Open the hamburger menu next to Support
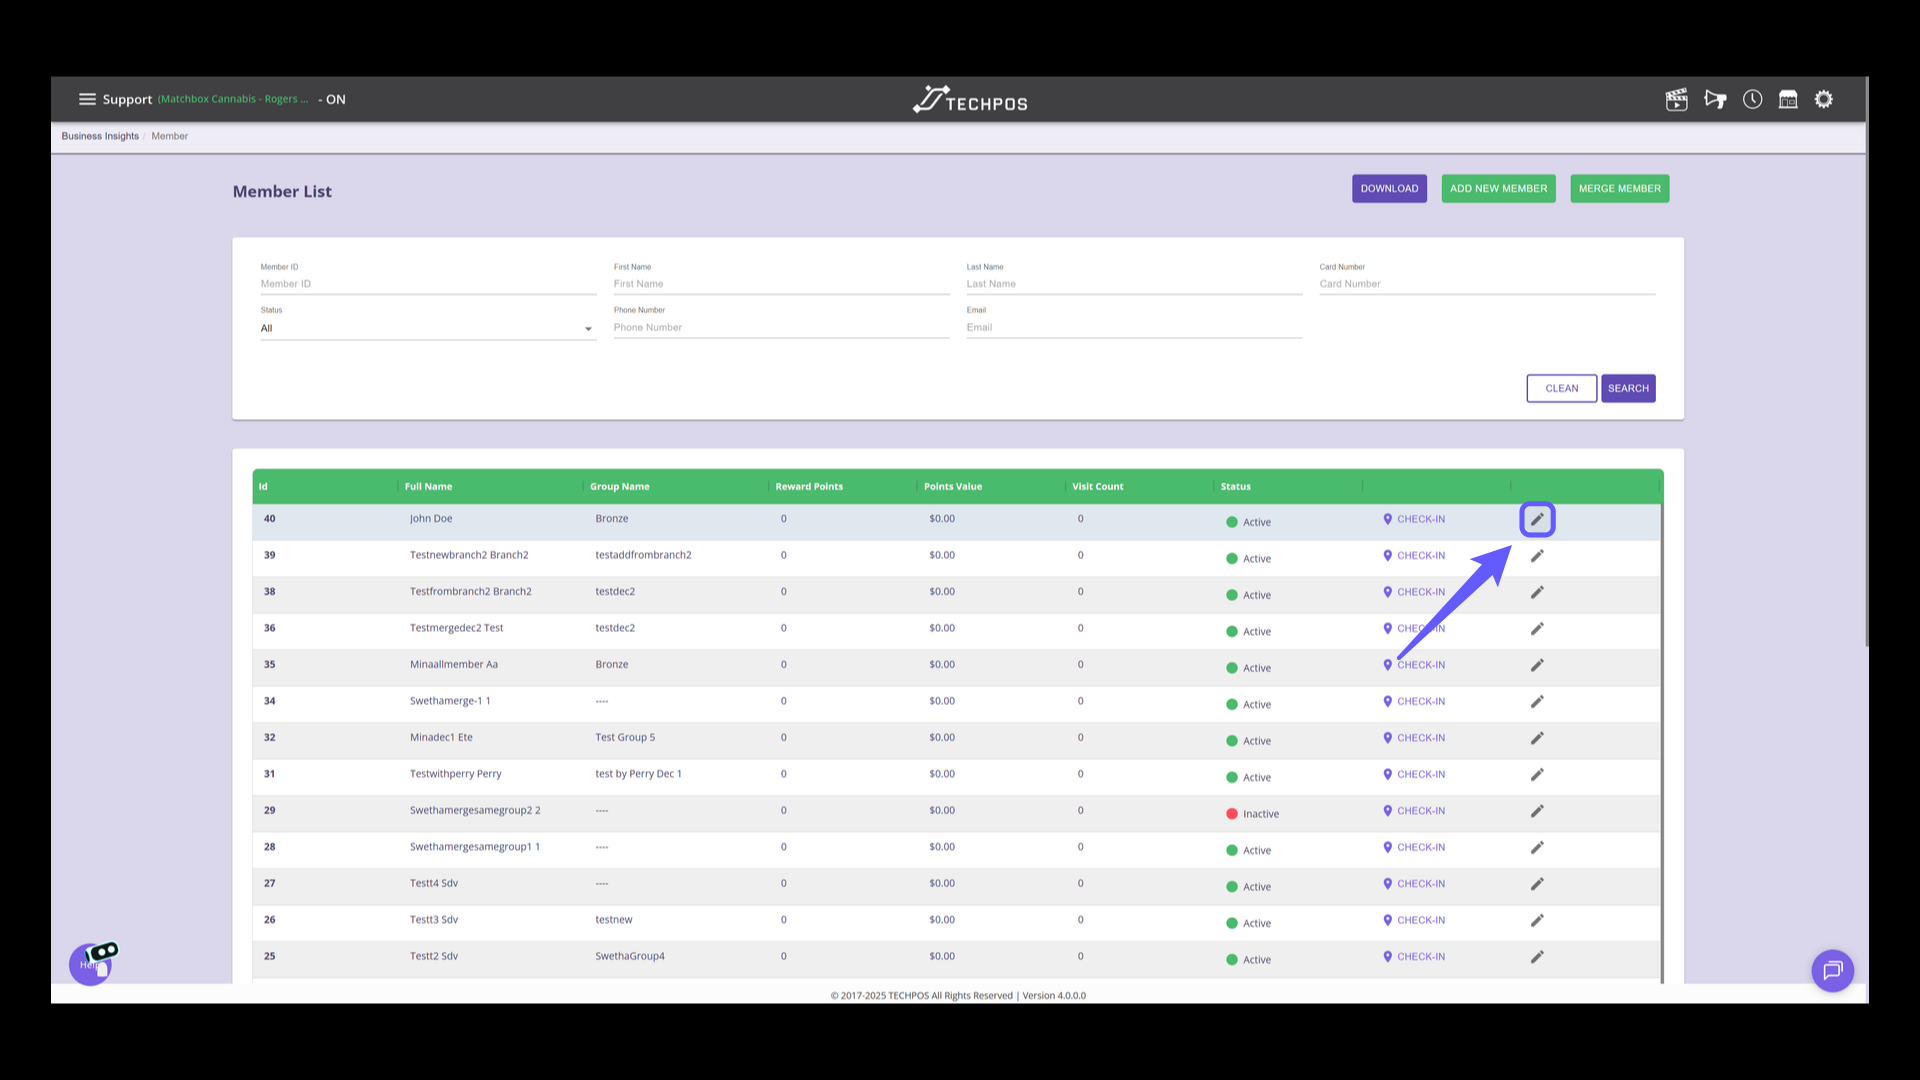The width and height of the screenshot is (1920, 1080). (x=87, y=99)
